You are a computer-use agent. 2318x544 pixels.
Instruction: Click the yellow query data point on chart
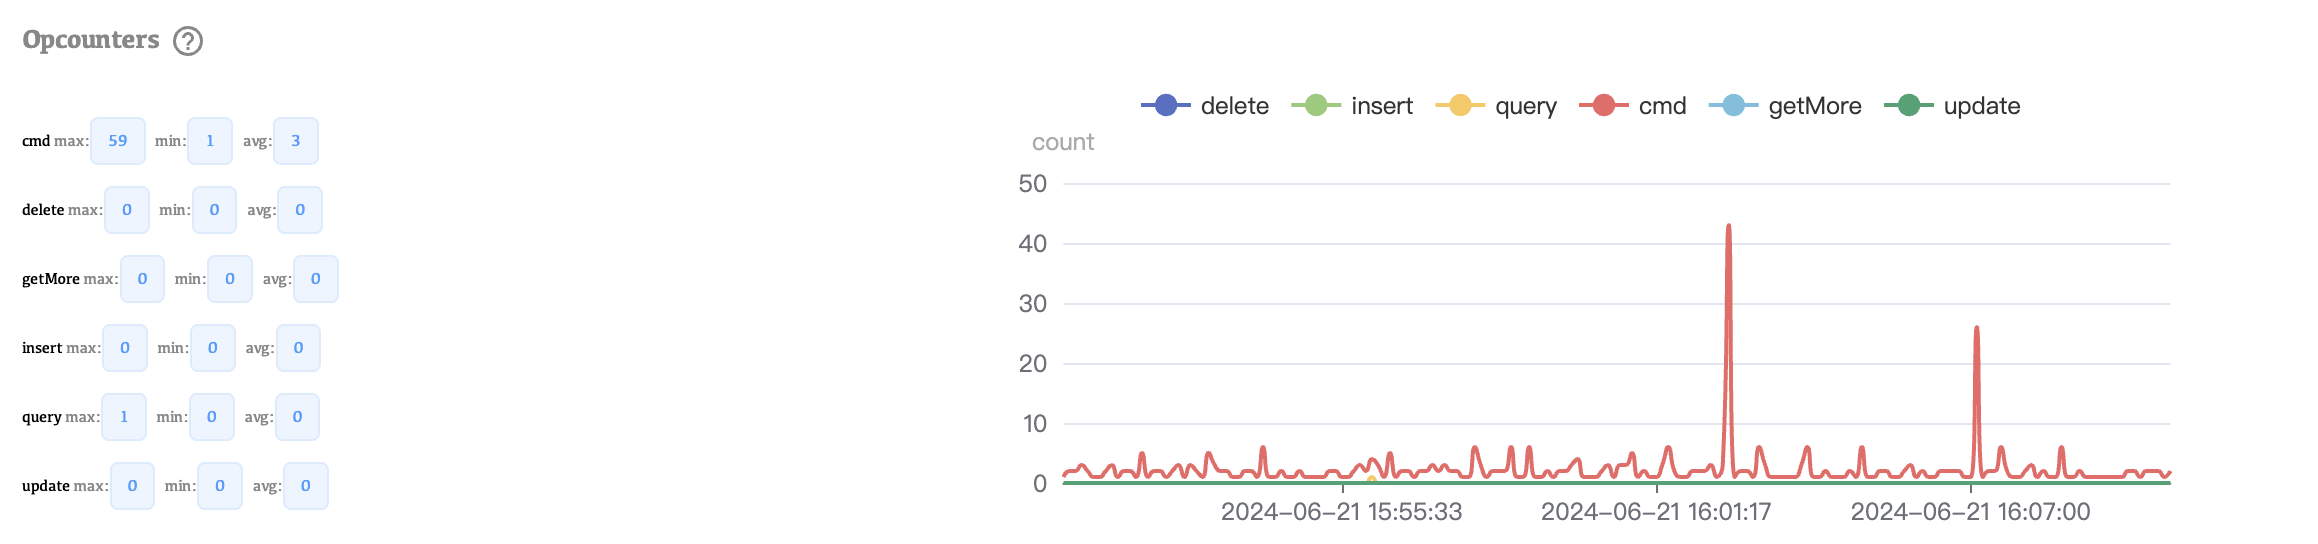[x=1371, y=481]
